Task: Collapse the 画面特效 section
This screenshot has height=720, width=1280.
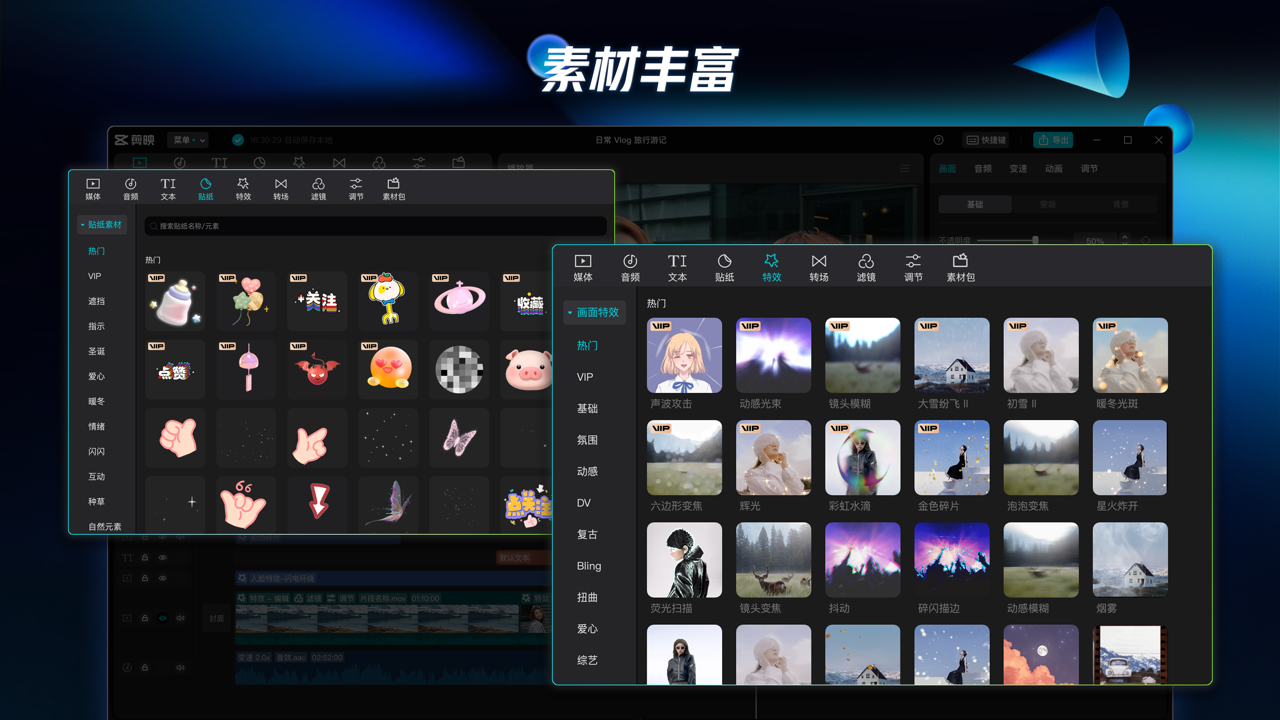Action: [596, 312]
